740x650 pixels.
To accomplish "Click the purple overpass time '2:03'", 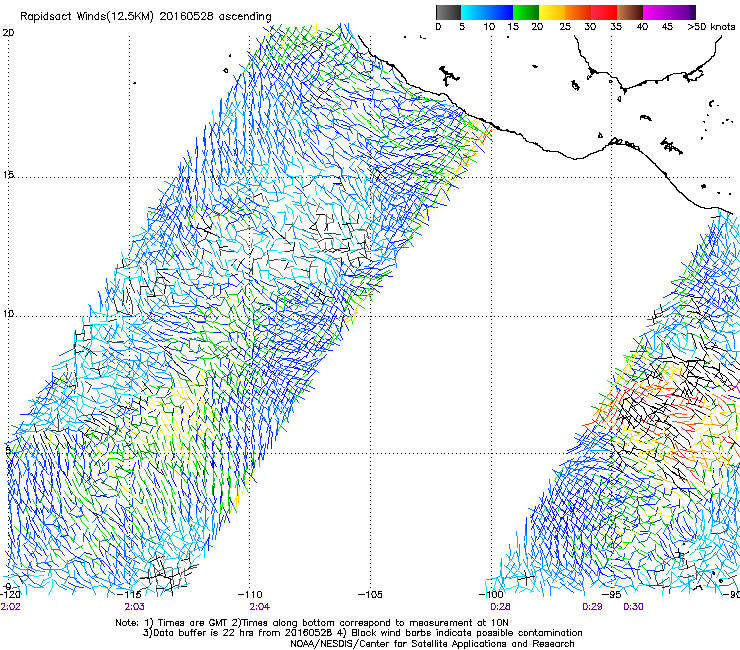I will (135, 607).
